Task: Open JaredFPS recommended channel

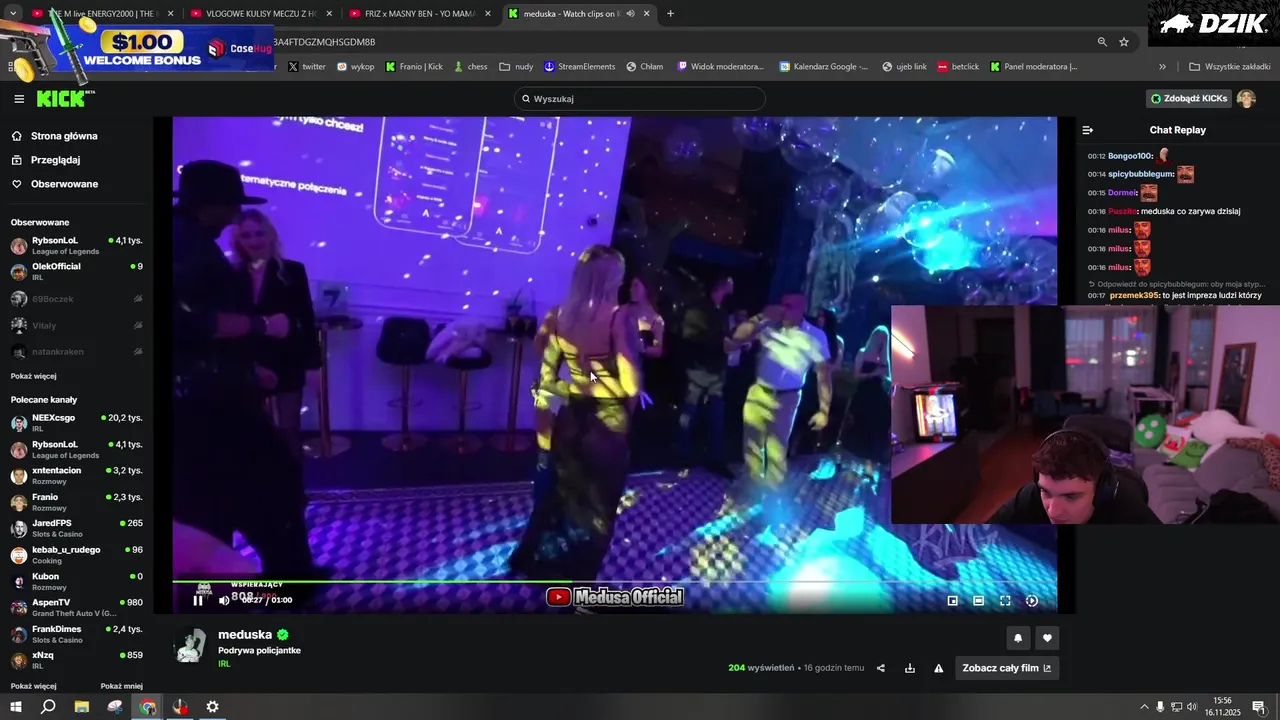Action: coord(77,528)
